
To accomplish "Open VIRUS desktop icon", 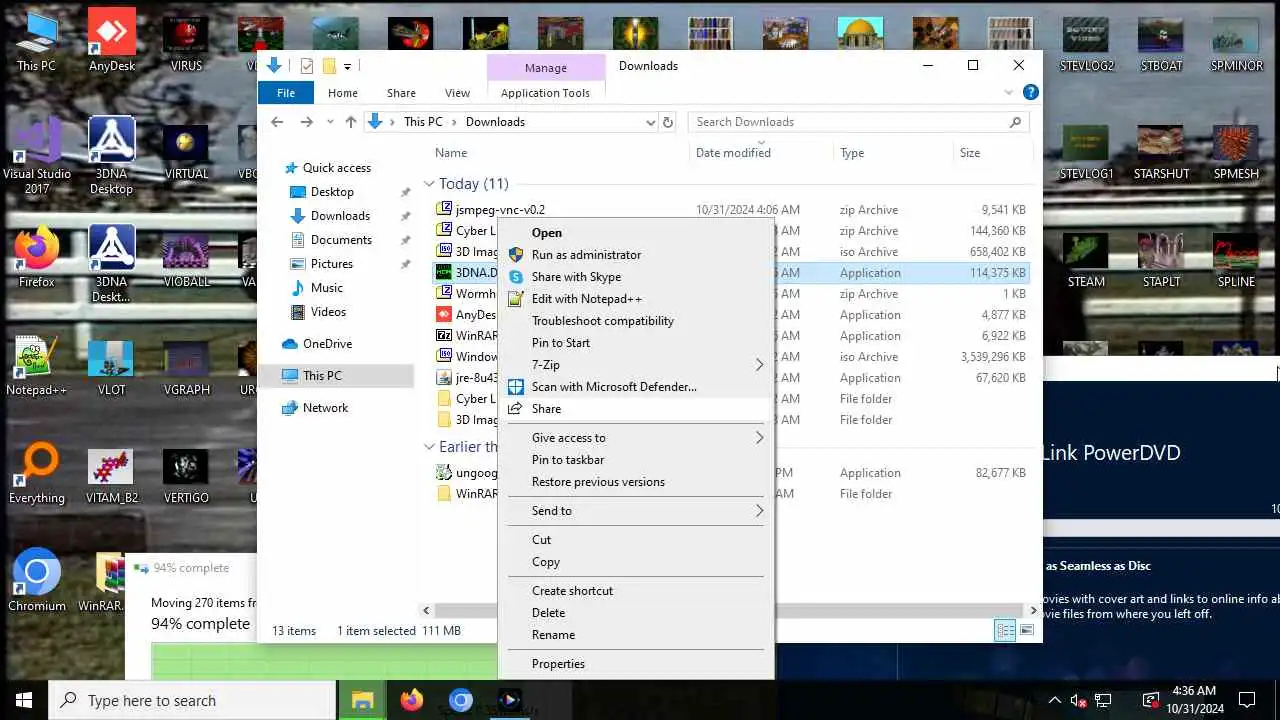I will pos(186,41).
